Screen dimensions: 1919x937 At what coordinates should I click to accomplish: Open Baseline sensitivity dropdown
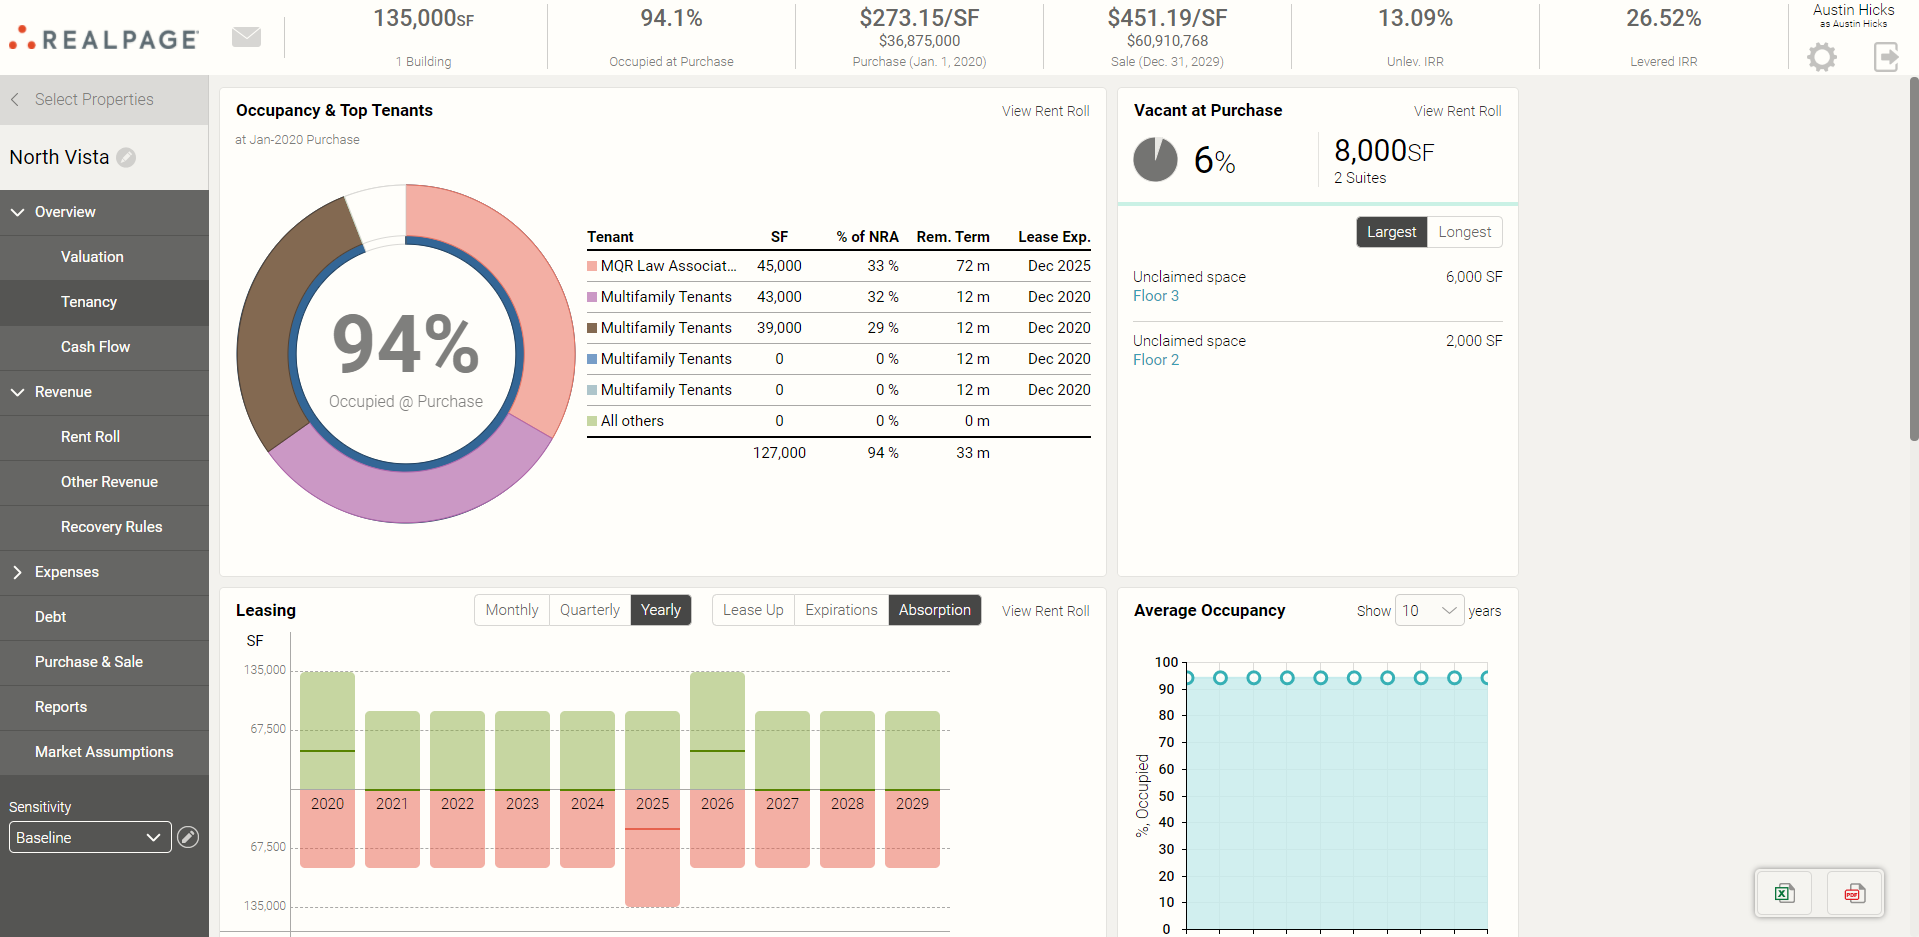pos(90,837)
